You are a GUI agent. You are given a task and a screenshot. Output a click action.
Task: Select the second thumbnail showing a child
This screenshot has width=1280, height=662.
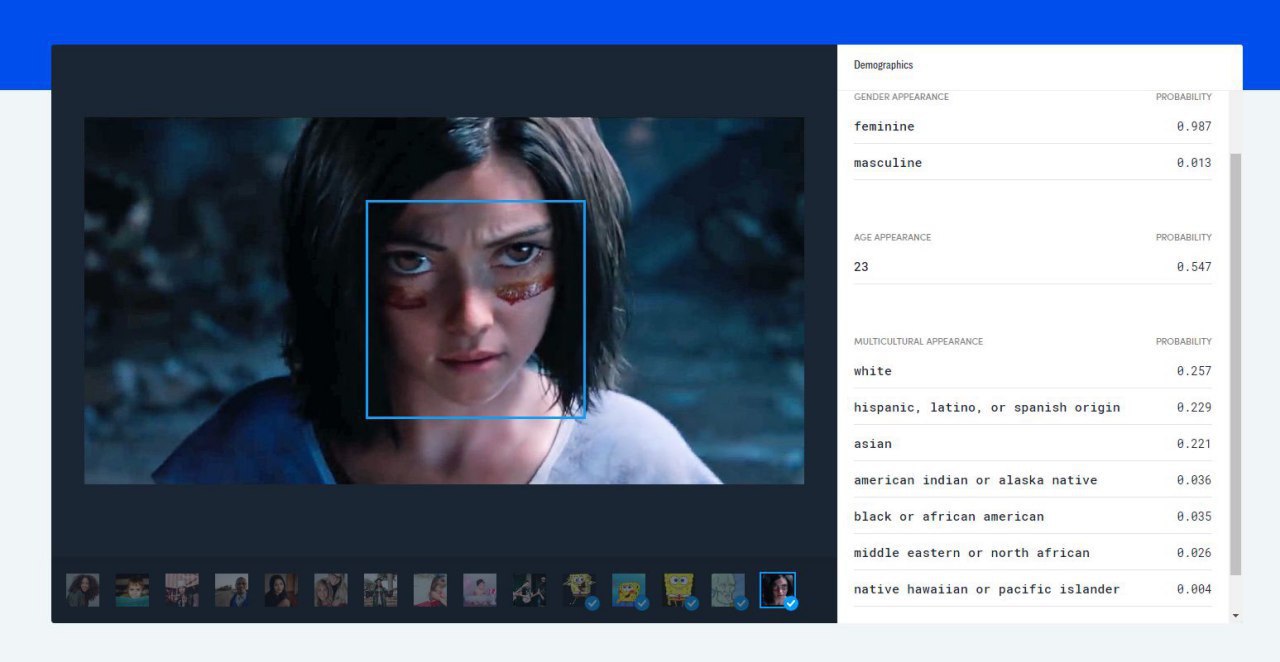pos(132,590)
